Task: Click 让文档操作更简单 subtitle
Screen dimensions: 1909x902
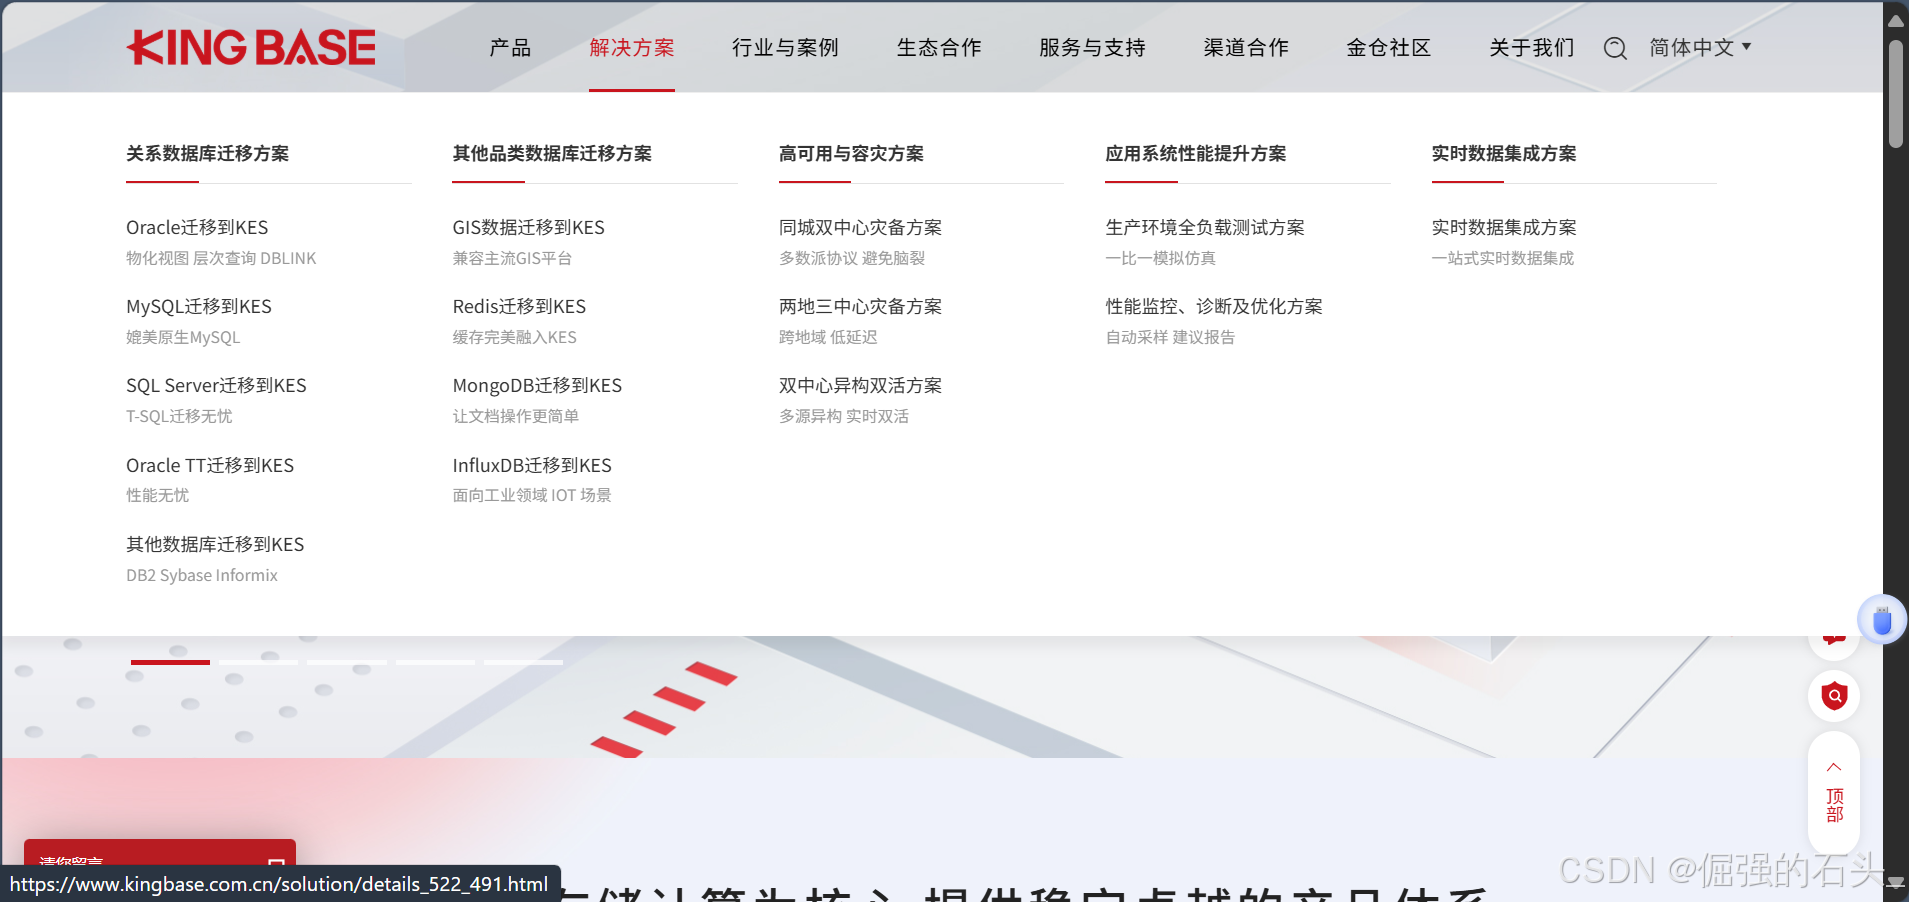Action: (515, 416)
